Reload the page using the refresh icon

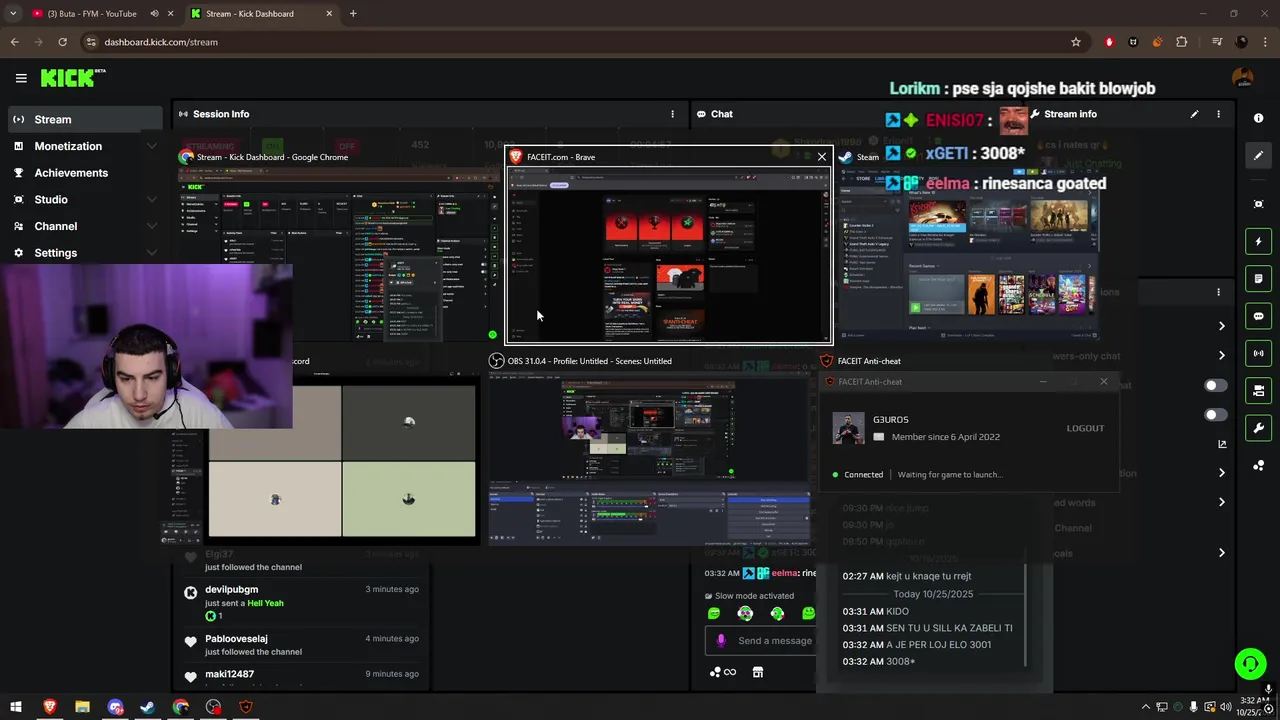(62, 42)
